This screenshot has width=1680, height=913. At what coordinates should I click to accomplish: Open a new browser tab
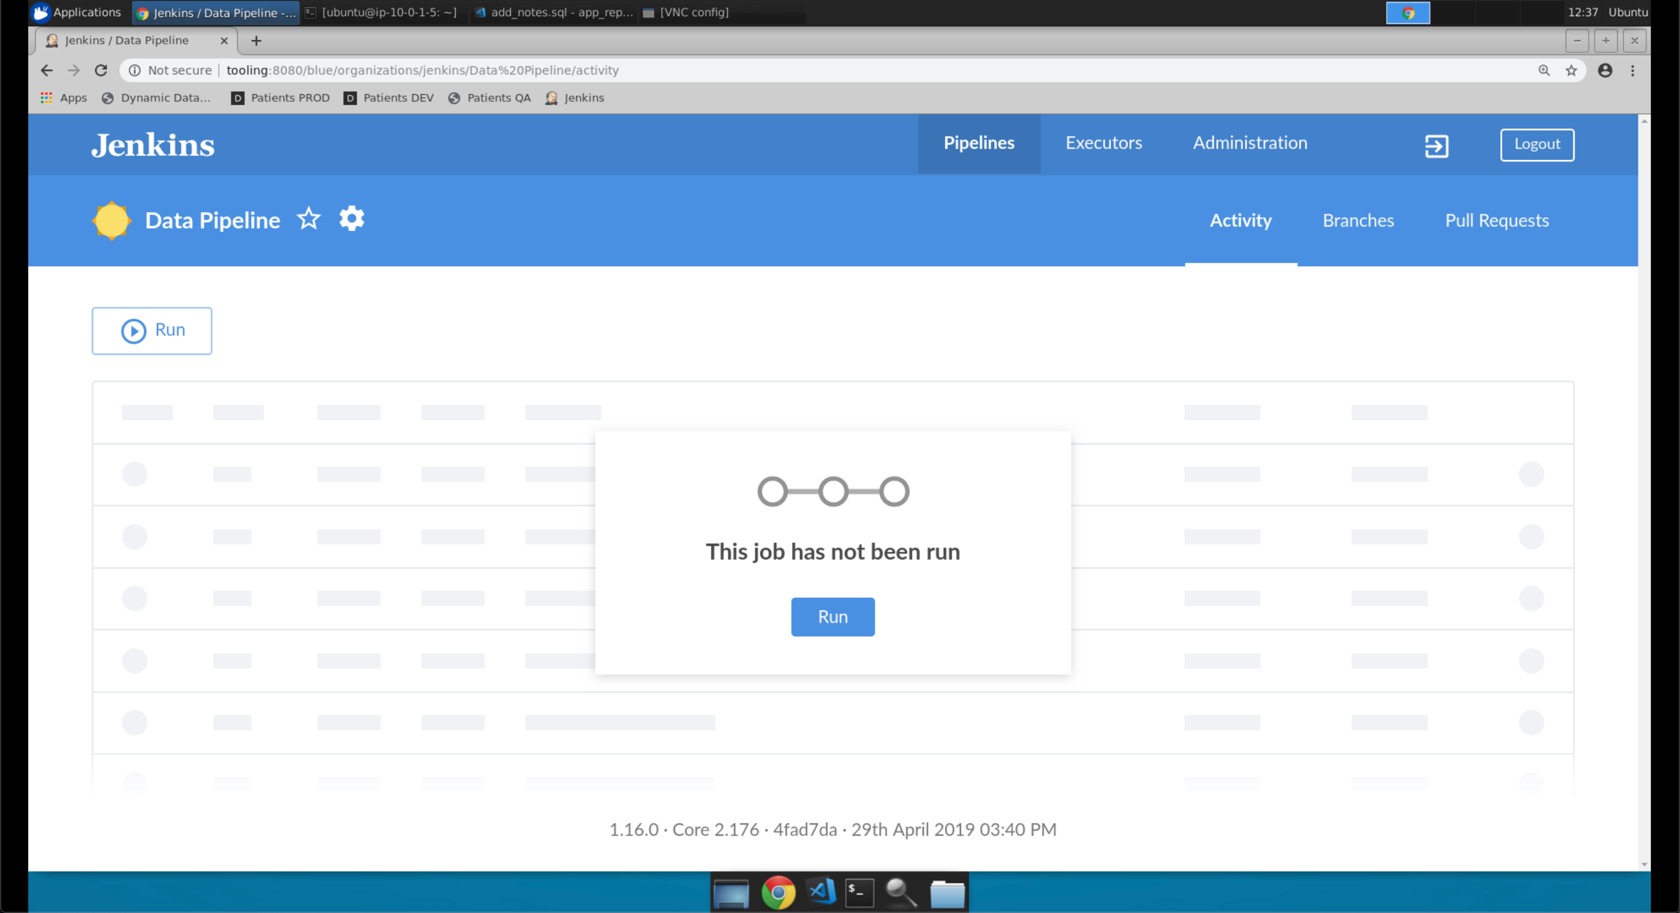pyautogui.click(x=256, y=41)
